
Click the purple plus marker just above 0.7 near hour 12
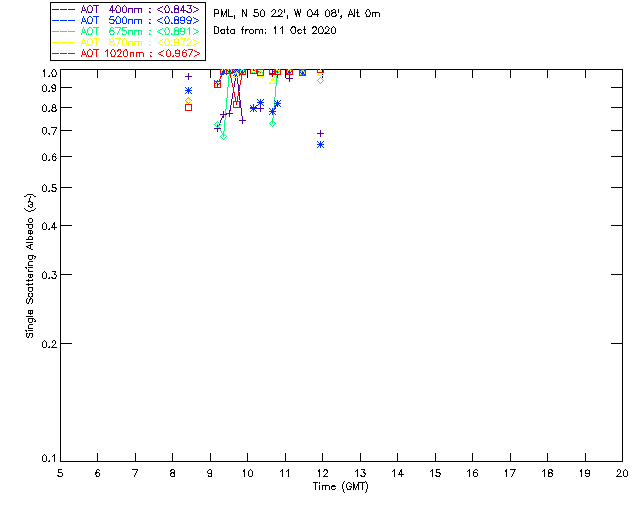(x=320, y=134)
